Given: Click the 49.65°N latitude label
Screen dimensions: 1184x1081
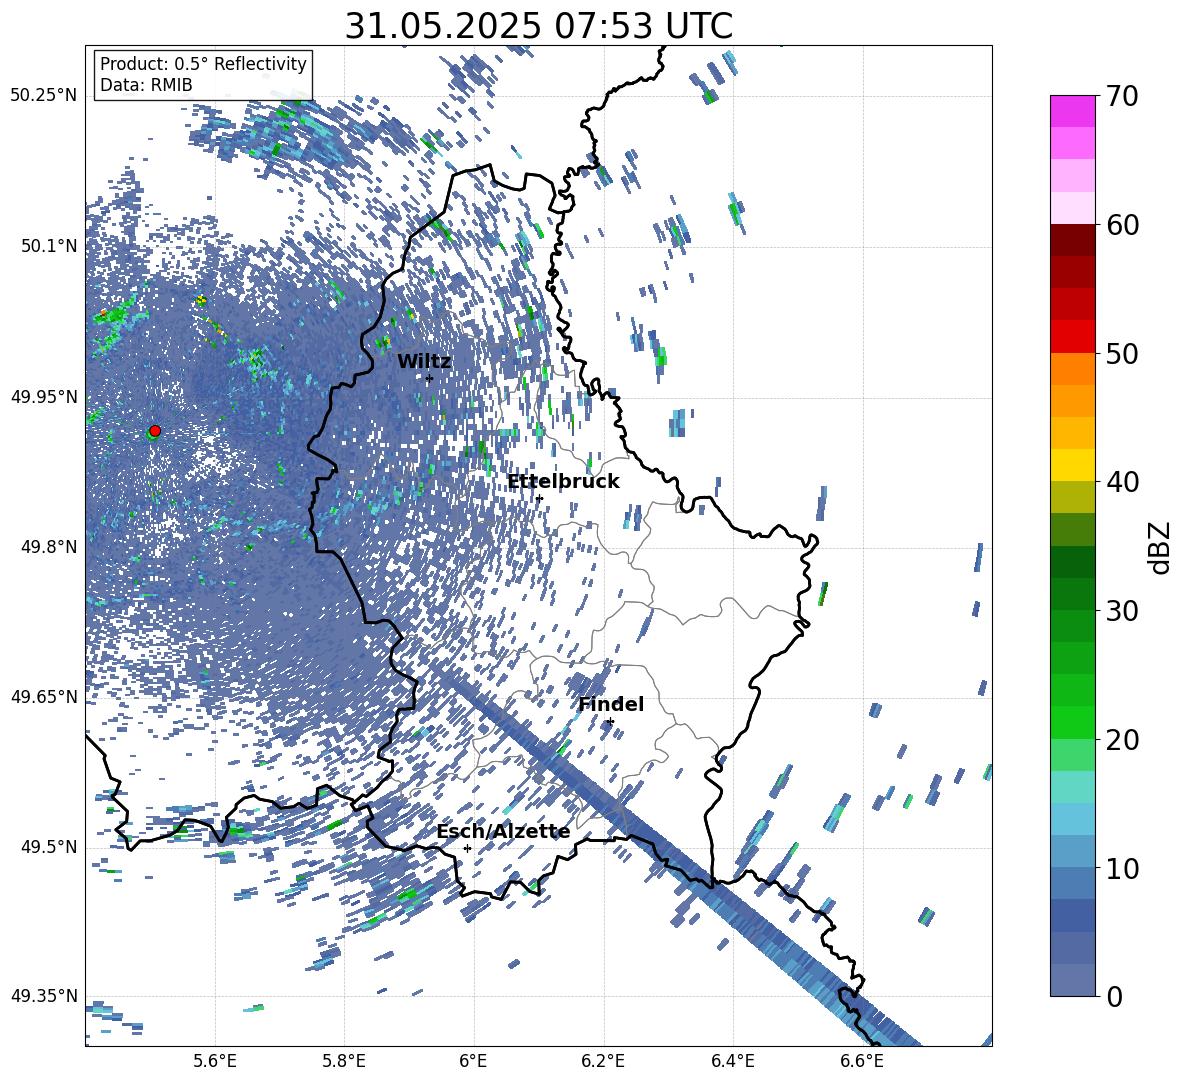Looking at the screenshot, I should coord(43,697).
